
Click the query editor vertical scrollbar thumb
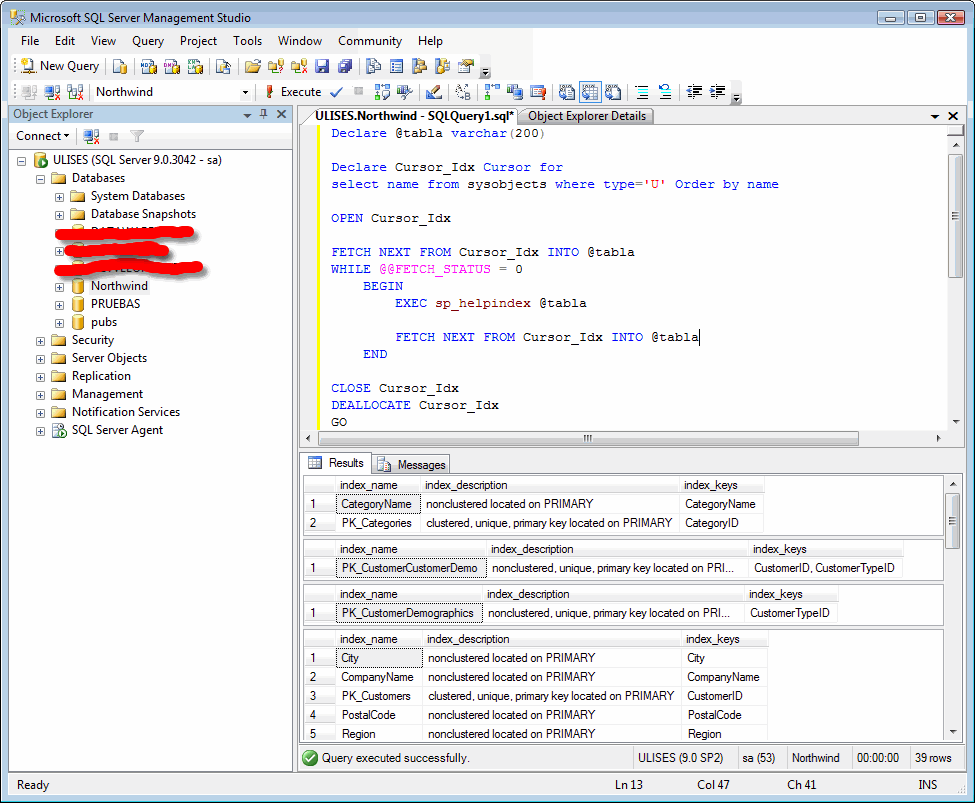955,216
